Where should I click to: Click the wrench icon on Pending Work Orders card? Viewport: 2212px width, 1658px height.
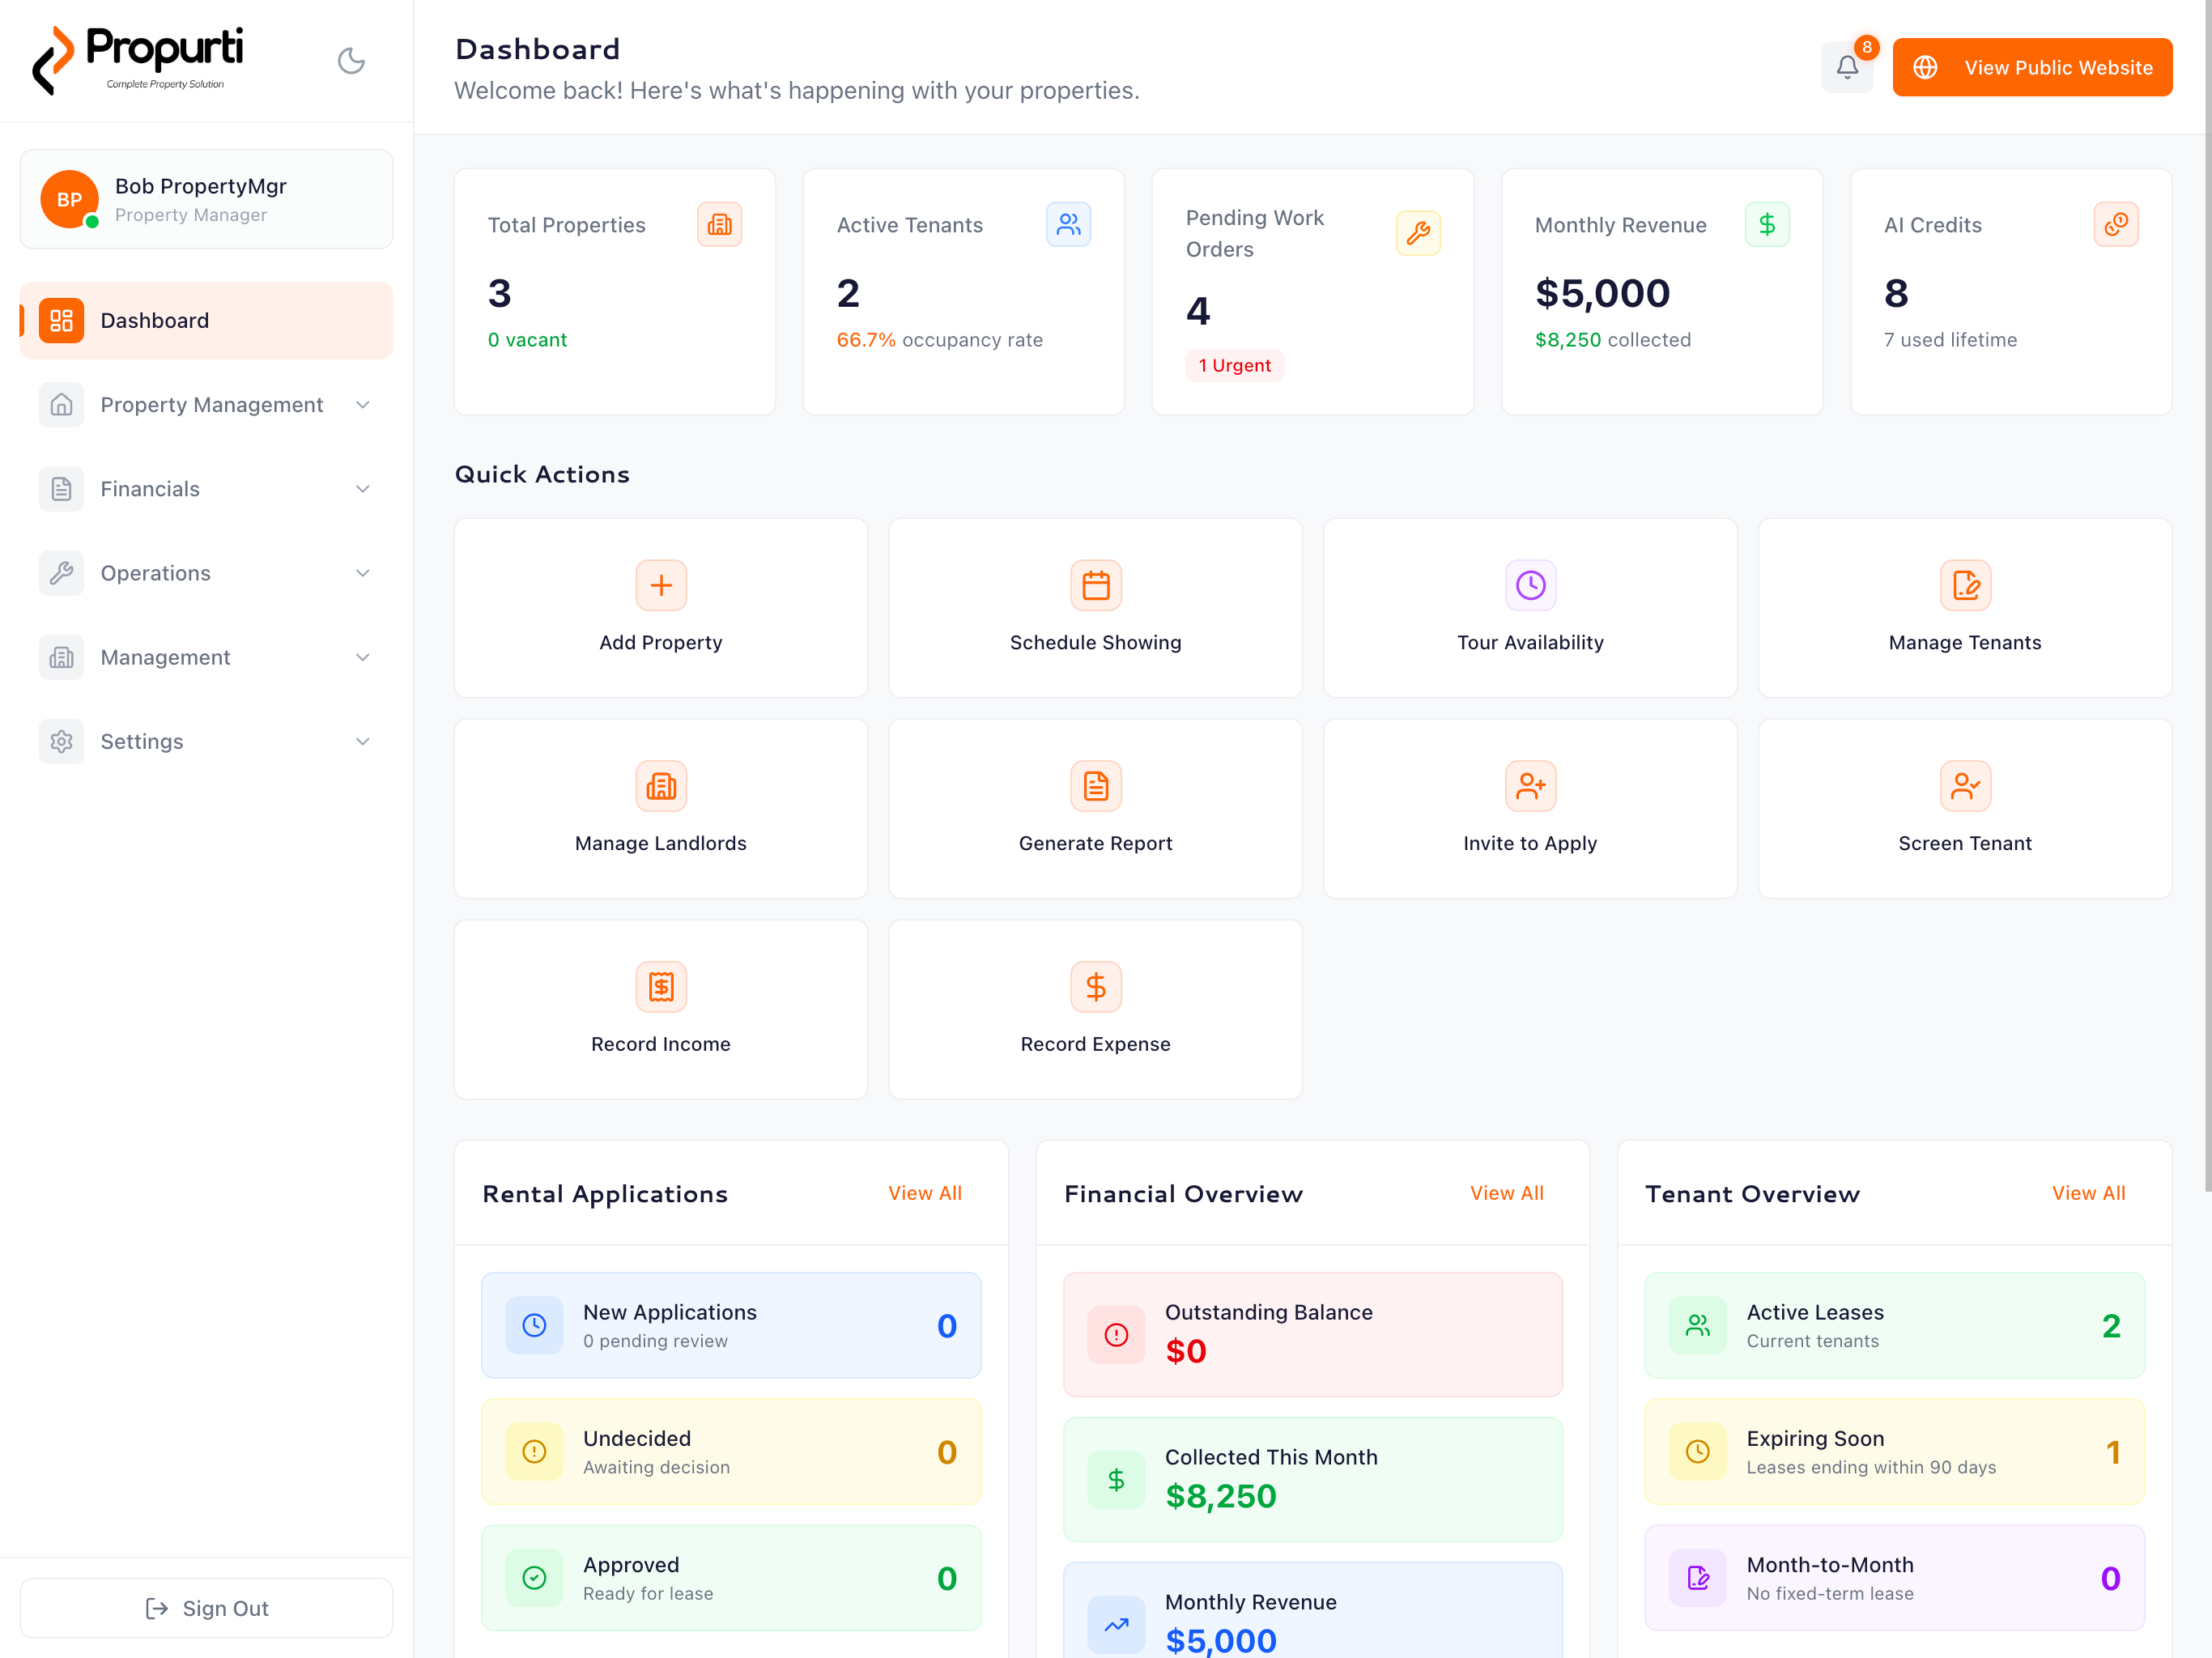pos(1419,233)
